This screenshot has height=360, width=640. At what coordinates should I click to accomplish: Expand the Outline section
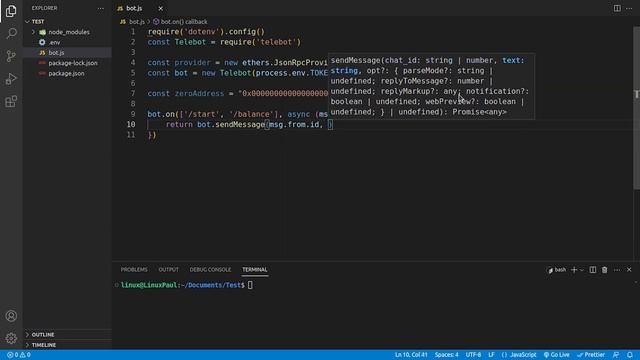[x=67, y=335]
